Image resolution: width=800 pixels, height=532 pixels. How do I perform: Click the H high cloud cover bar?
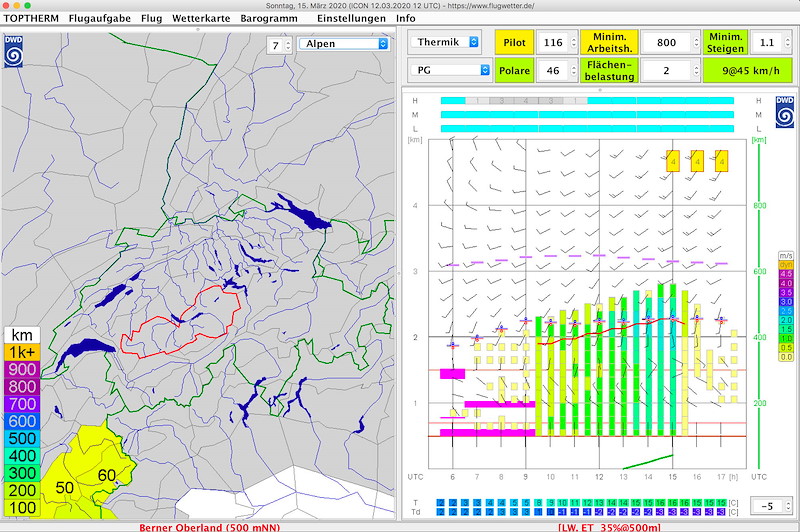click(587, 101)
